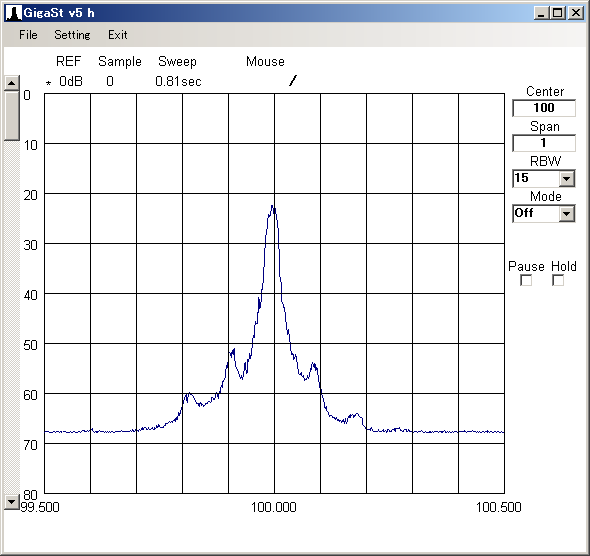Maximize the GigaSt window
This screenshot has height=556, width=590.
(558, 13)
